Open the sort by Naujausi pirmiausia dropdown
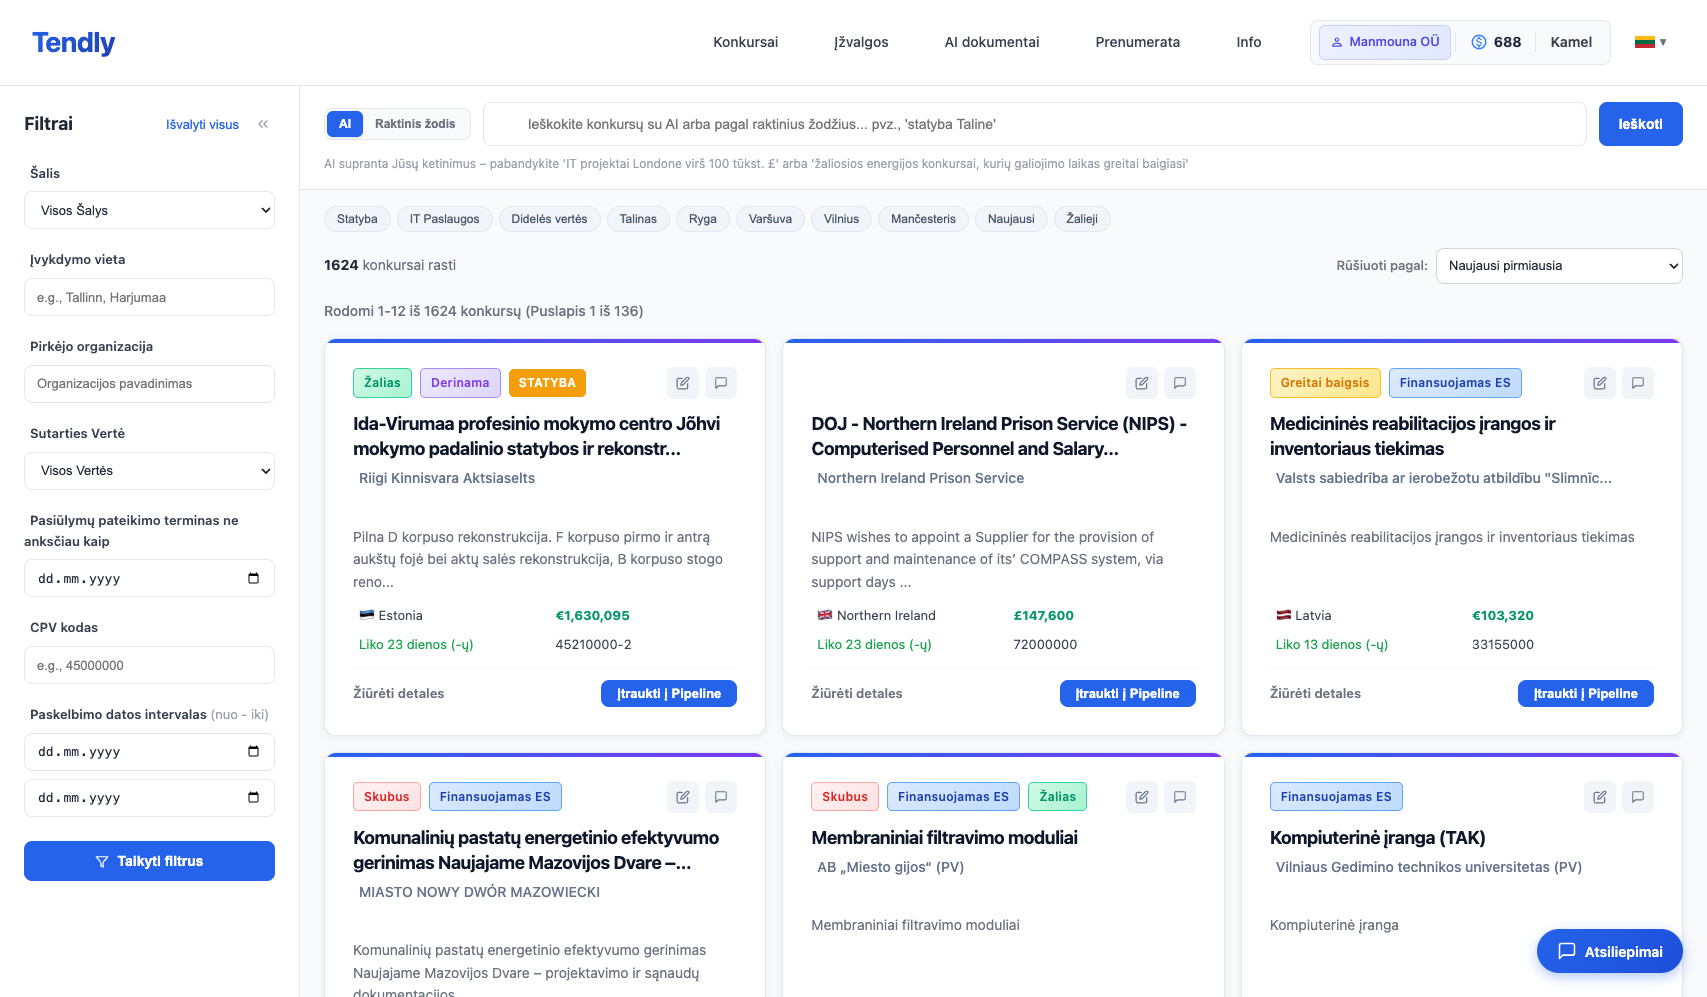This screenshot has height=997, width=1707. [x=1558, y=266]
